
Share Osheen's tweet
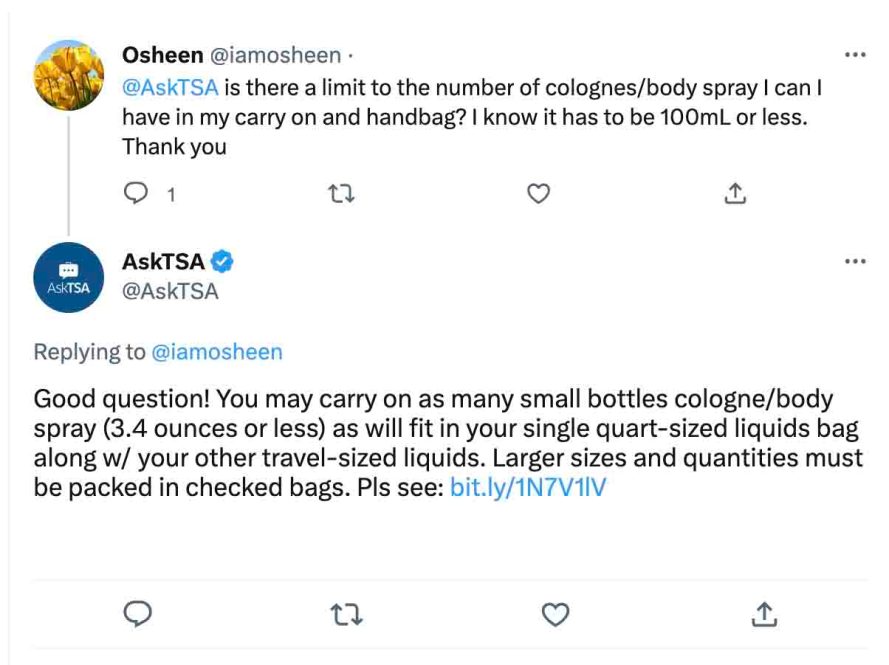[x=735, y=193]
